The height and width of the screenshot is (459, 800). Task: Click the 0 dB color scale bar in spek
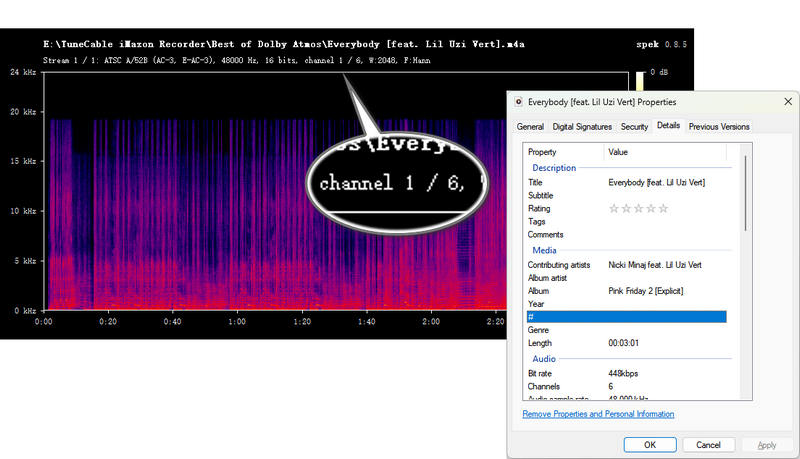[x=640, y=82]
